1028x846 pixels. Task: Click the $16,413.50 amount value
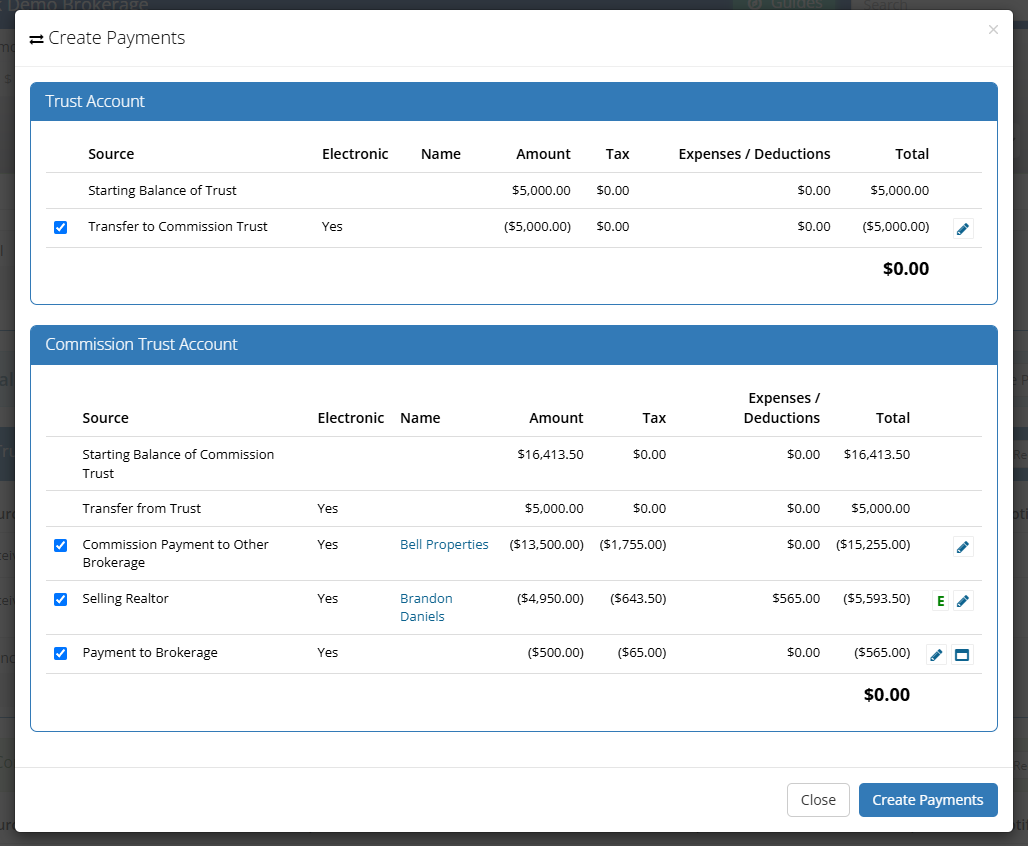550,454
